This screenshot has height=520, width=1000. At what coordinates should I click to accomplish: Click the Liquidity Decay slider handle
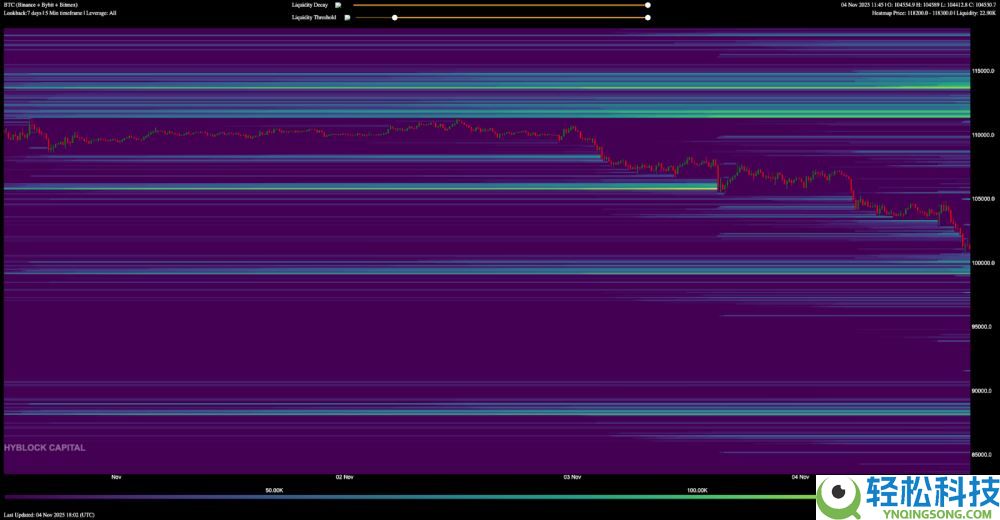[x=647, y=5]
